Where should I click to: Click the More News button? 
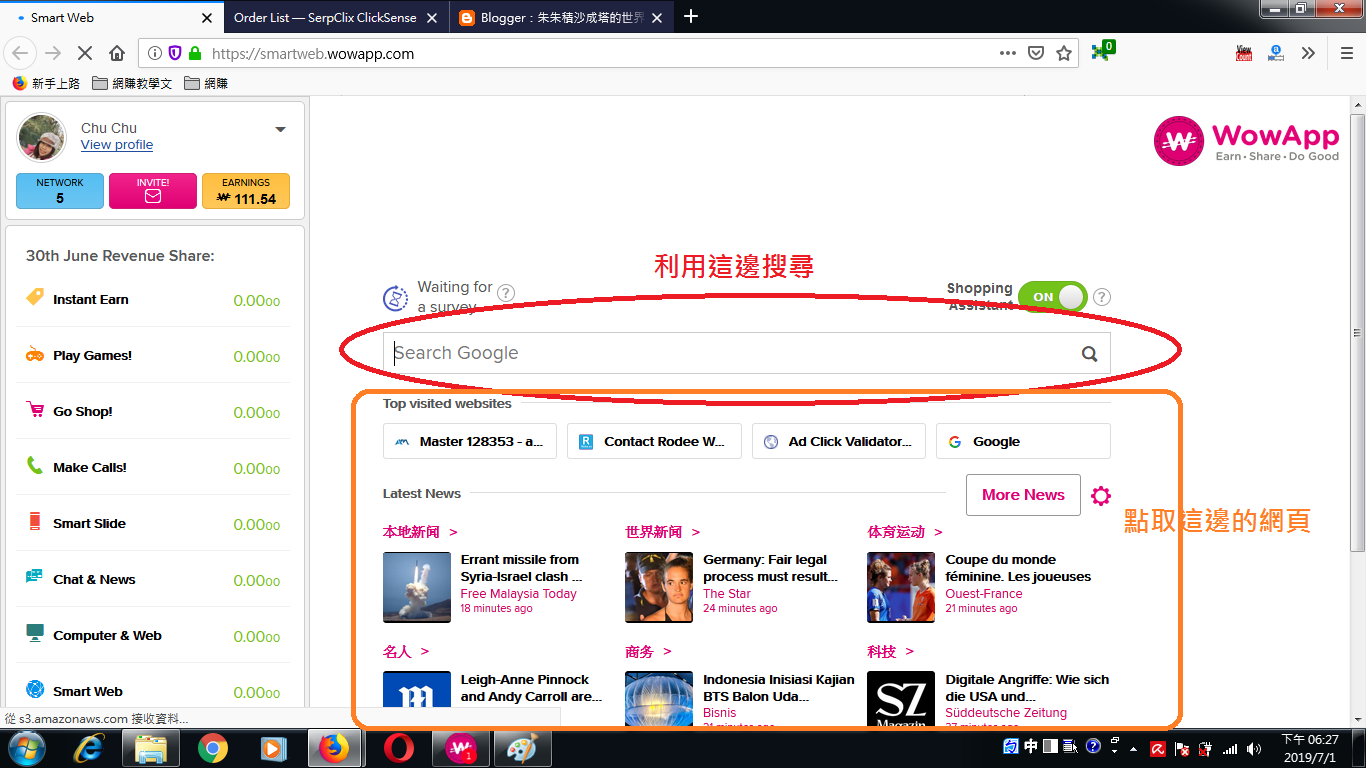(x=1023, y=495)
